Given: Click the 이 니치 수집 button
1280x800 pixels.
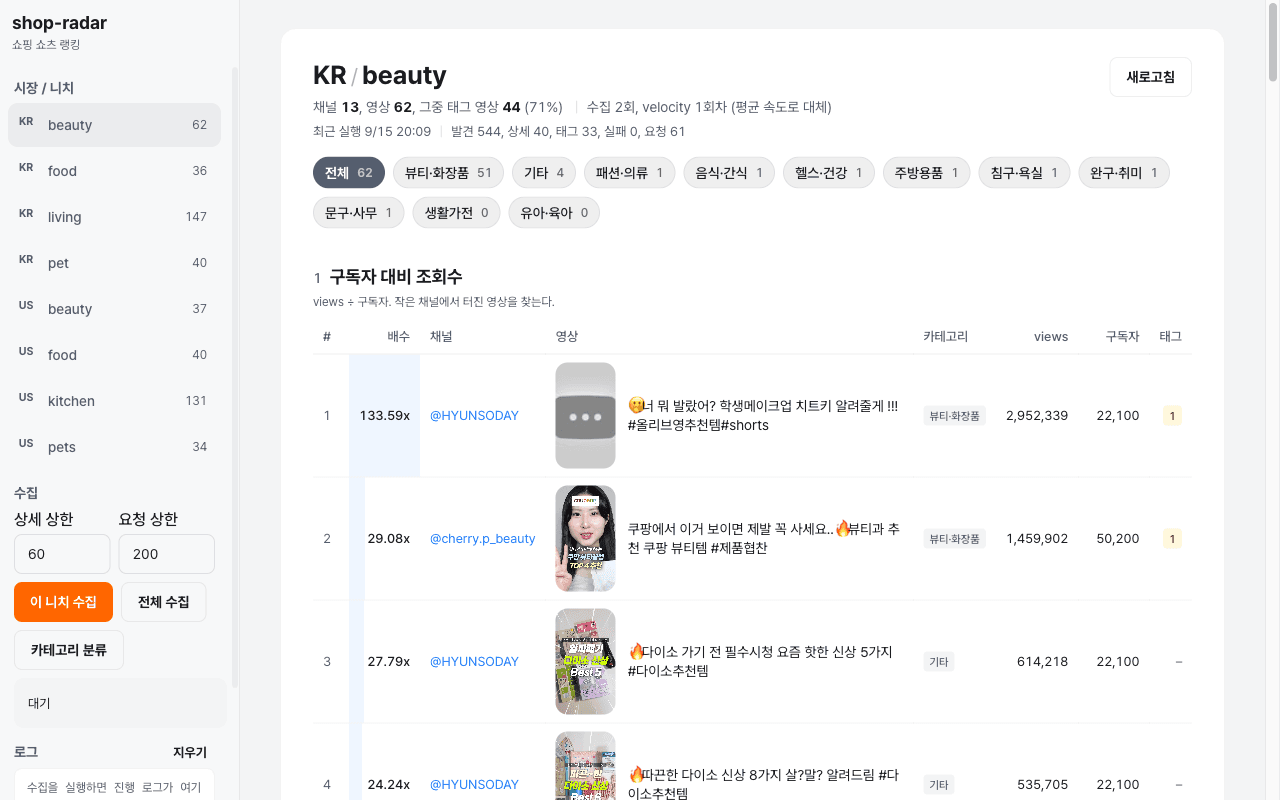Looking at the screenshot, I should click(x=64, y=602).
